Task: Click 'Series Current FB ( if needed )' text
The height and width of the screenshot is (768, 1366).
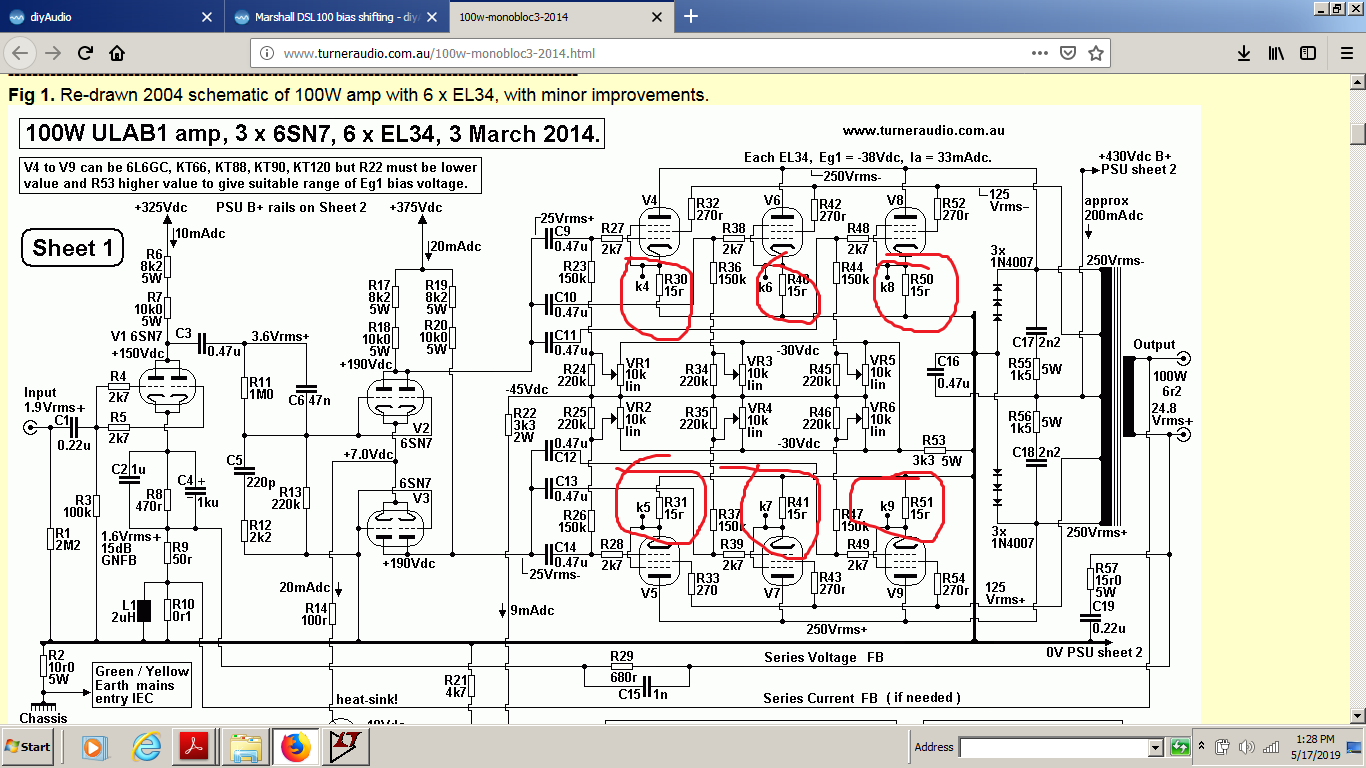Action: [862, 697]
